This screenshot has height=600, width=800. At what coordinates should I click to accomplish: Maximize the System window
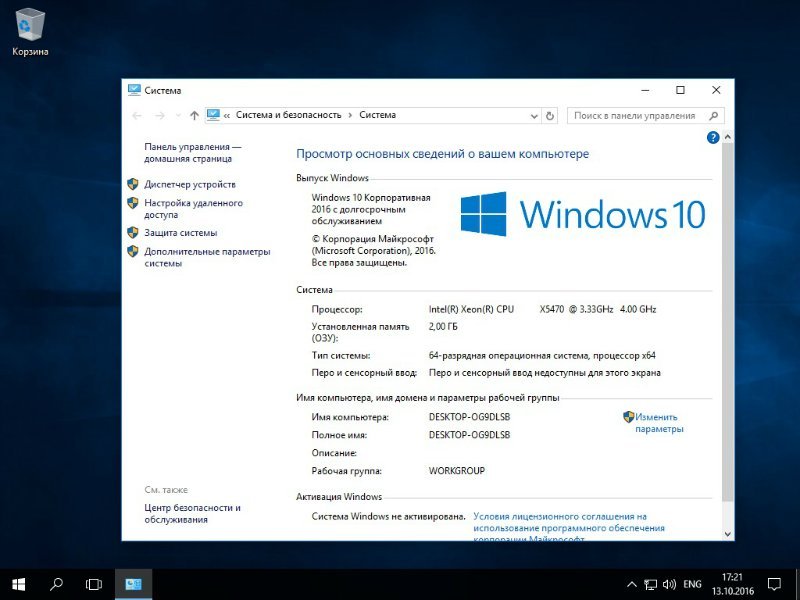click(x=680, y=90)
